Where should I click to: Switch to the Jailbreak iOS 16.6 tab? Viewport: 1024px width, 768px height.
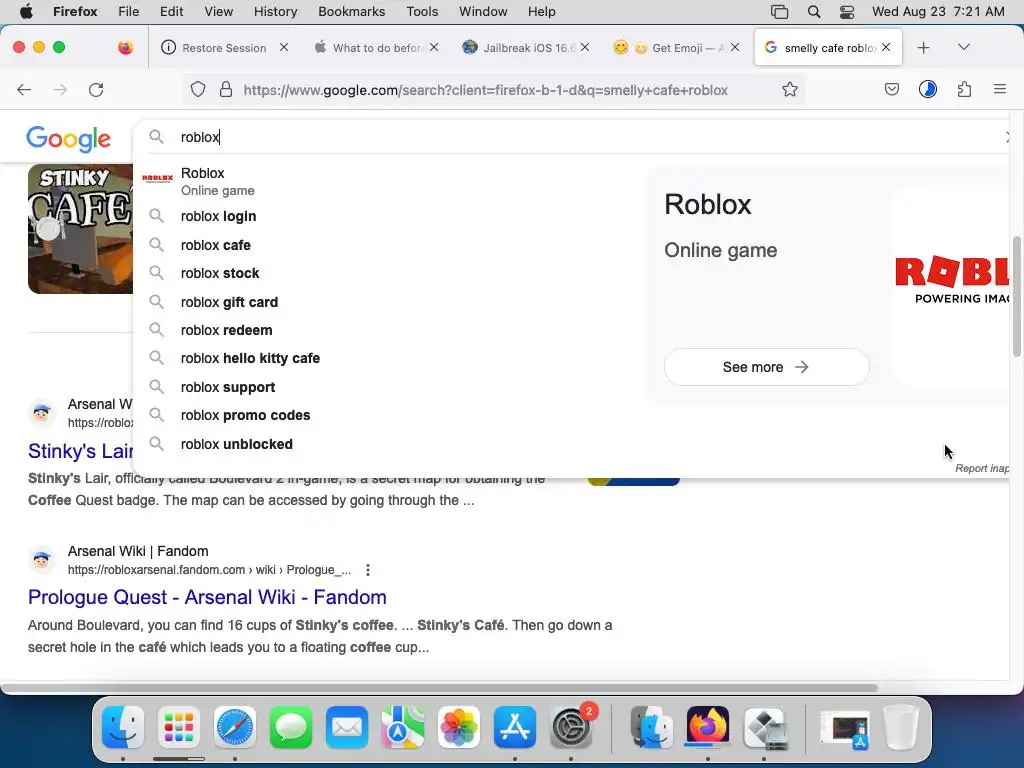[528, 48]
